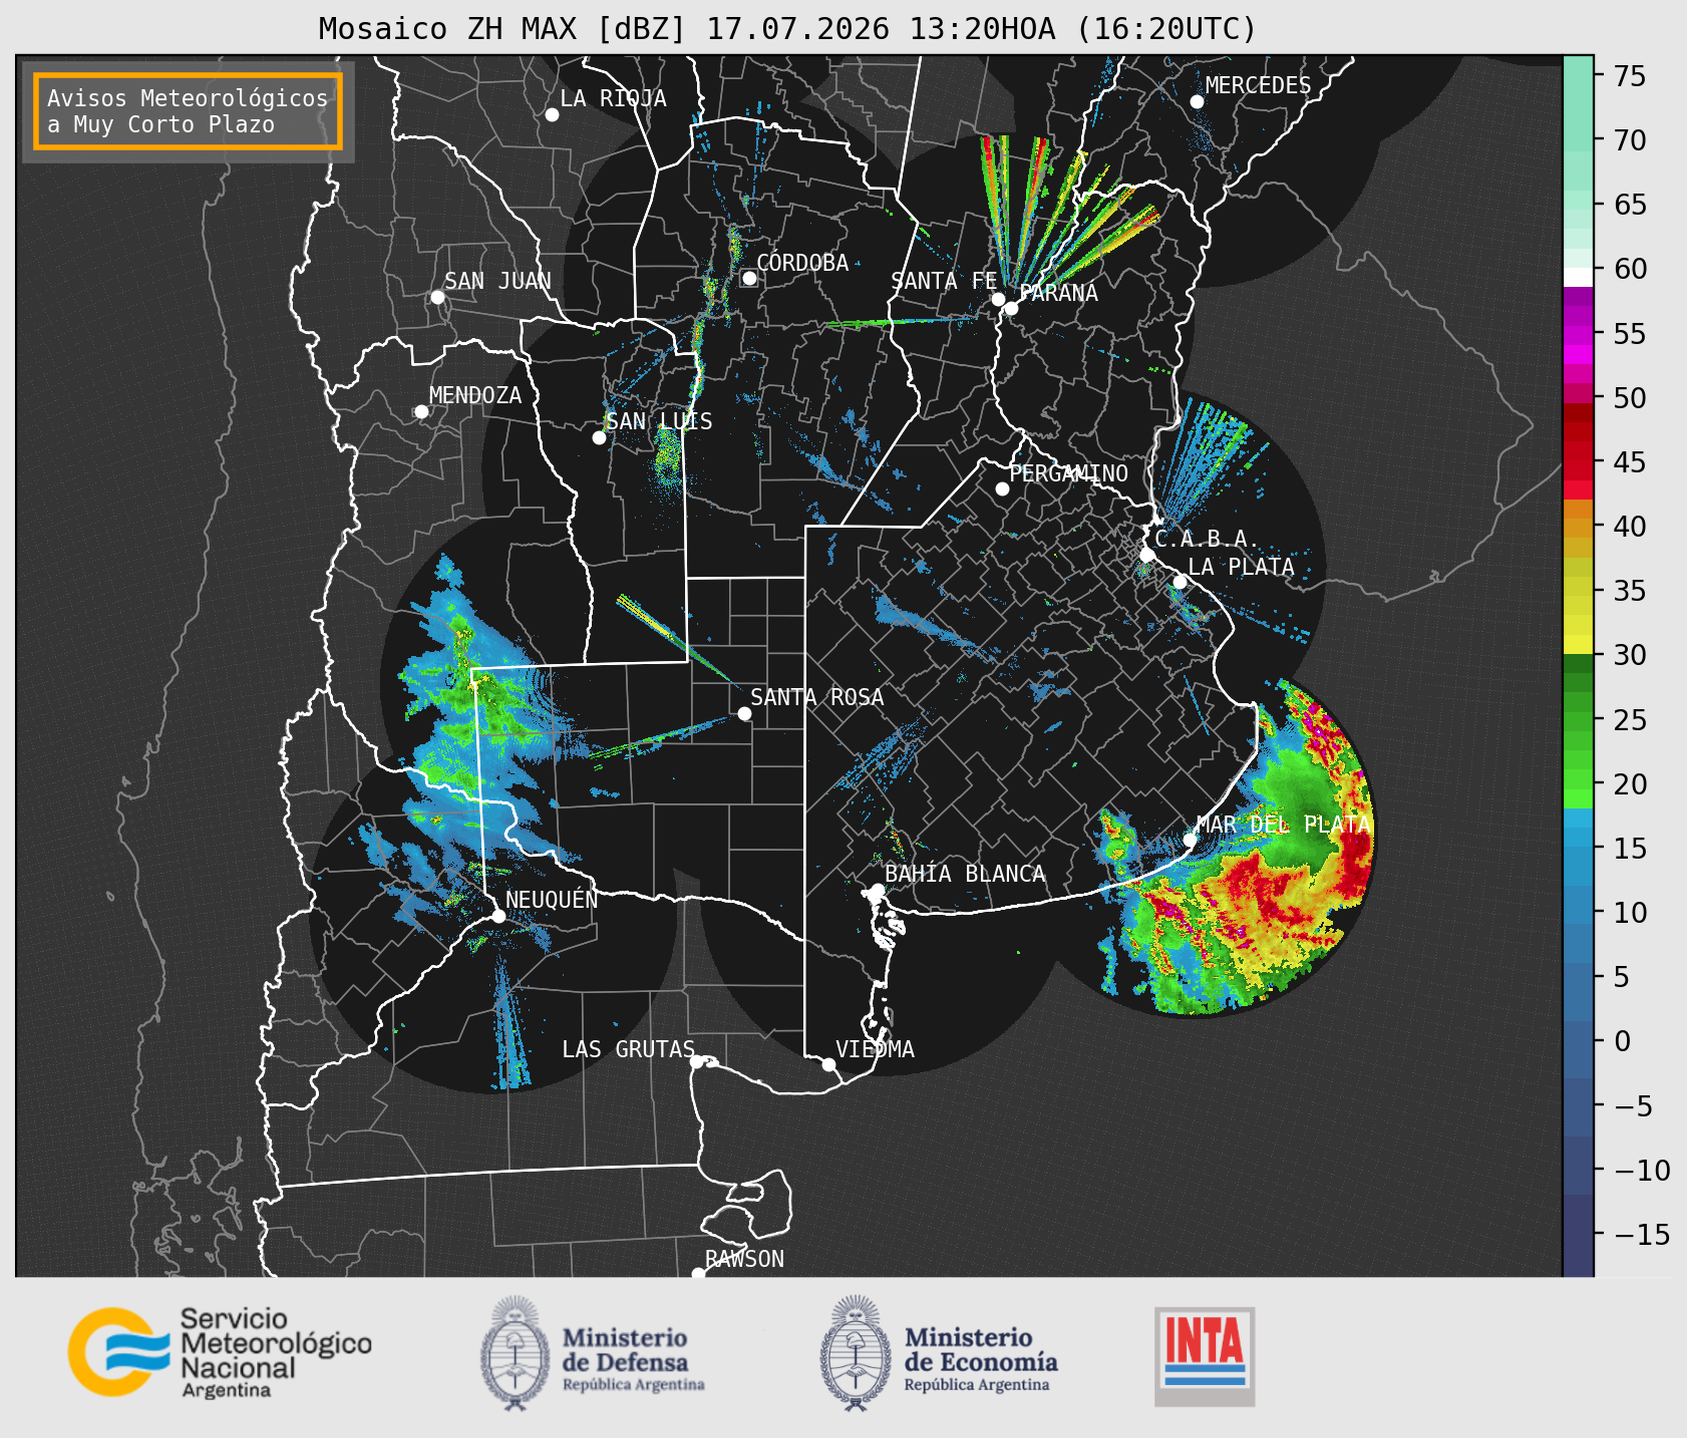Click the 60 dBZ white color band
The width and height of the screenshot is (1687, 1438).
1578,276
